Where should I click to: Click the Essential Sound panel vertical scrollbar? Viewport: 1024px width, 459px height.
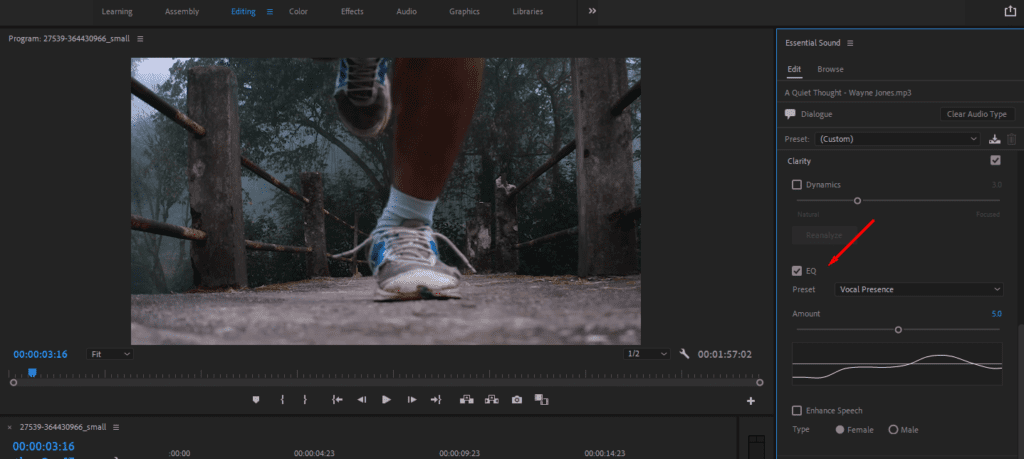[x=1019, y=390]
